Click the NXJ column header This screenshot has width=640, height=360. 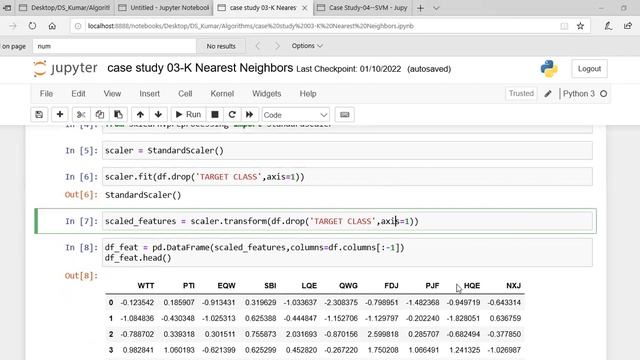coord(513,286)
